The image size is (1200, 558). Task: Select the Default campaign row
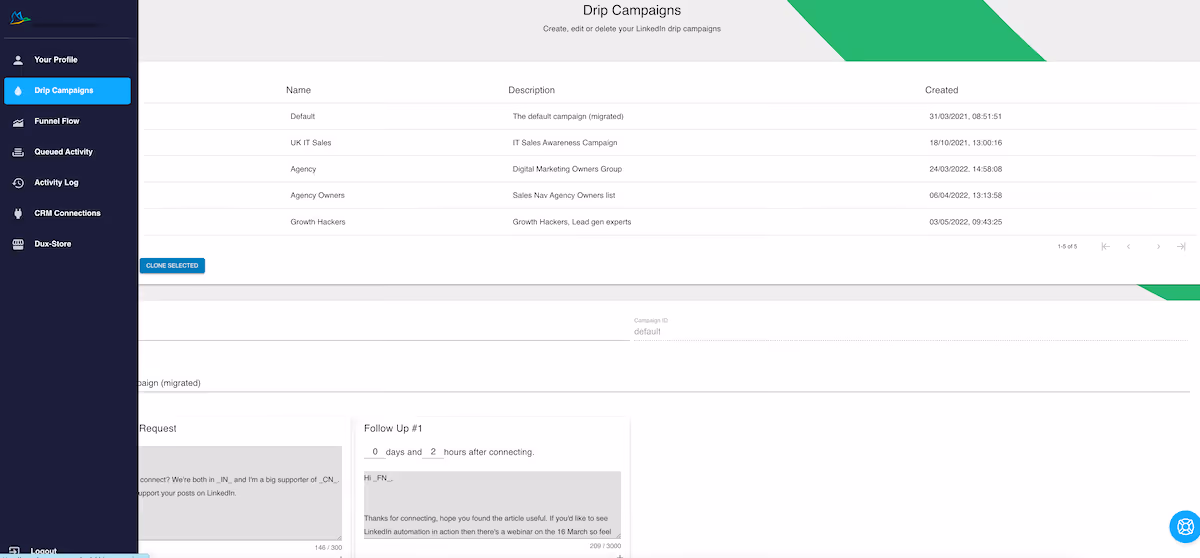point(669,116)
